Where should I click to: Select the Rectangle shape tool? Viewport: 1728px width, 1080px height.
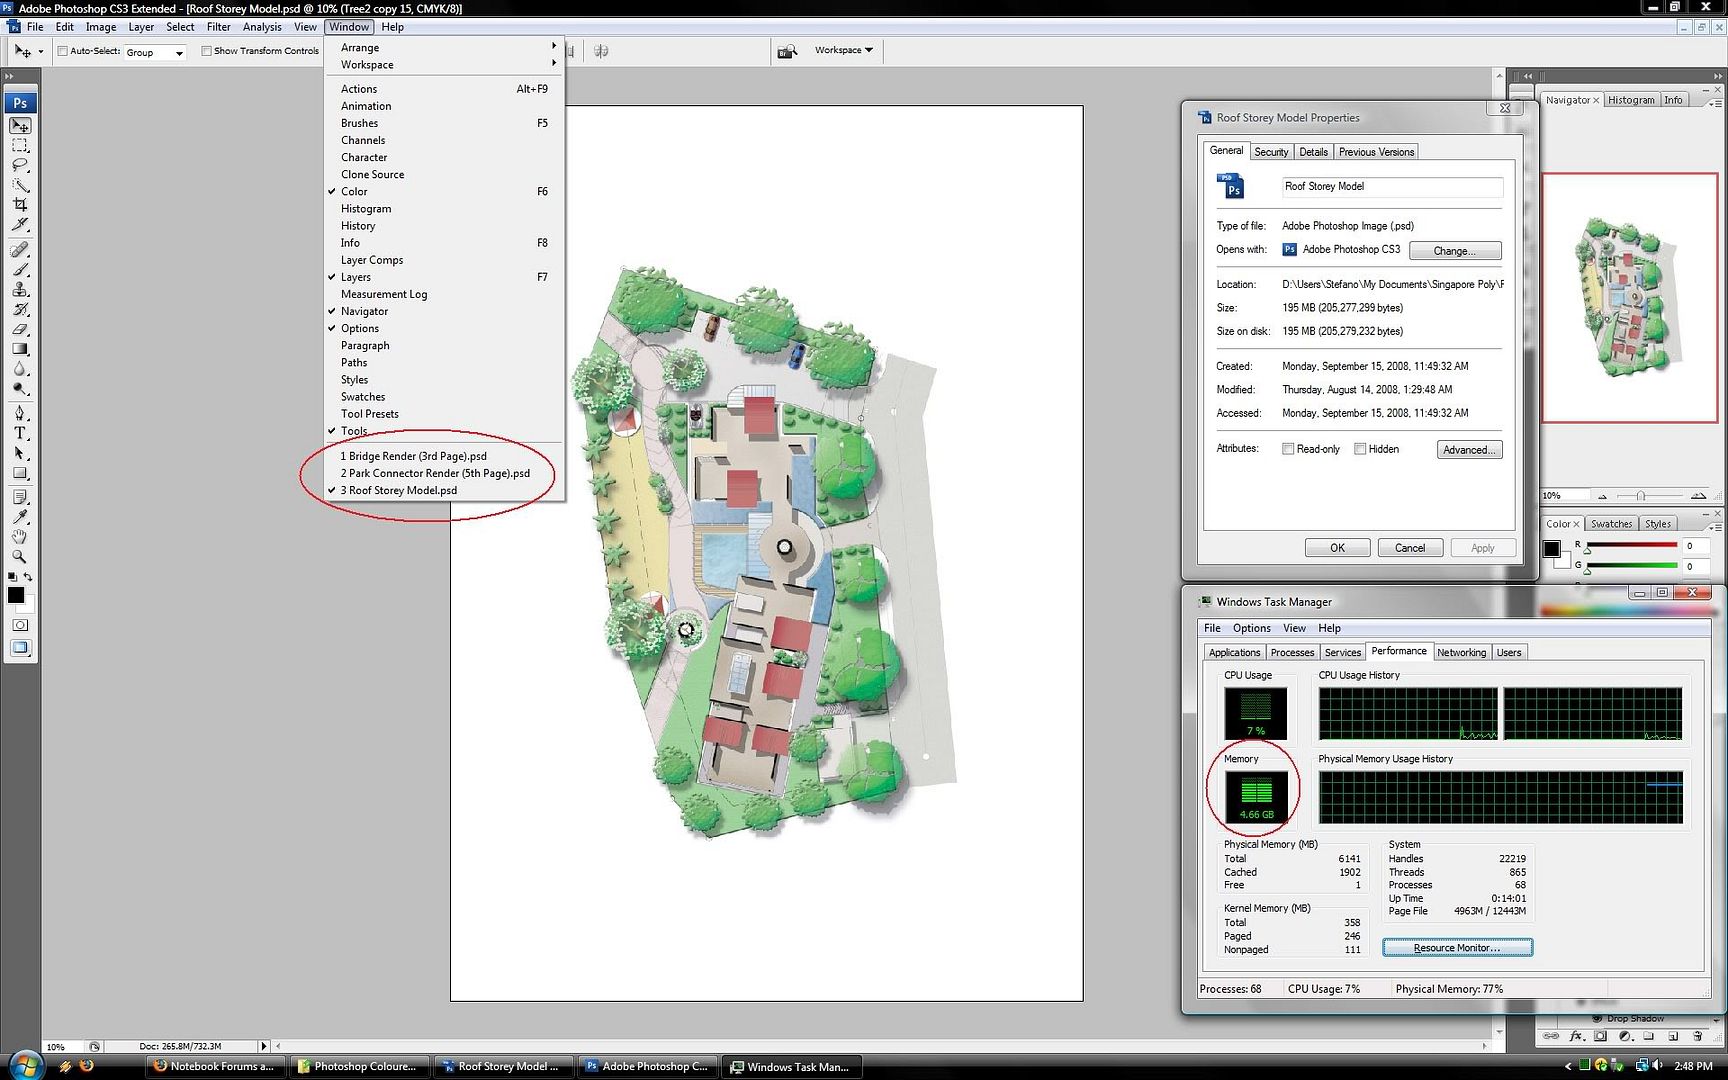(x=20, y=473)
